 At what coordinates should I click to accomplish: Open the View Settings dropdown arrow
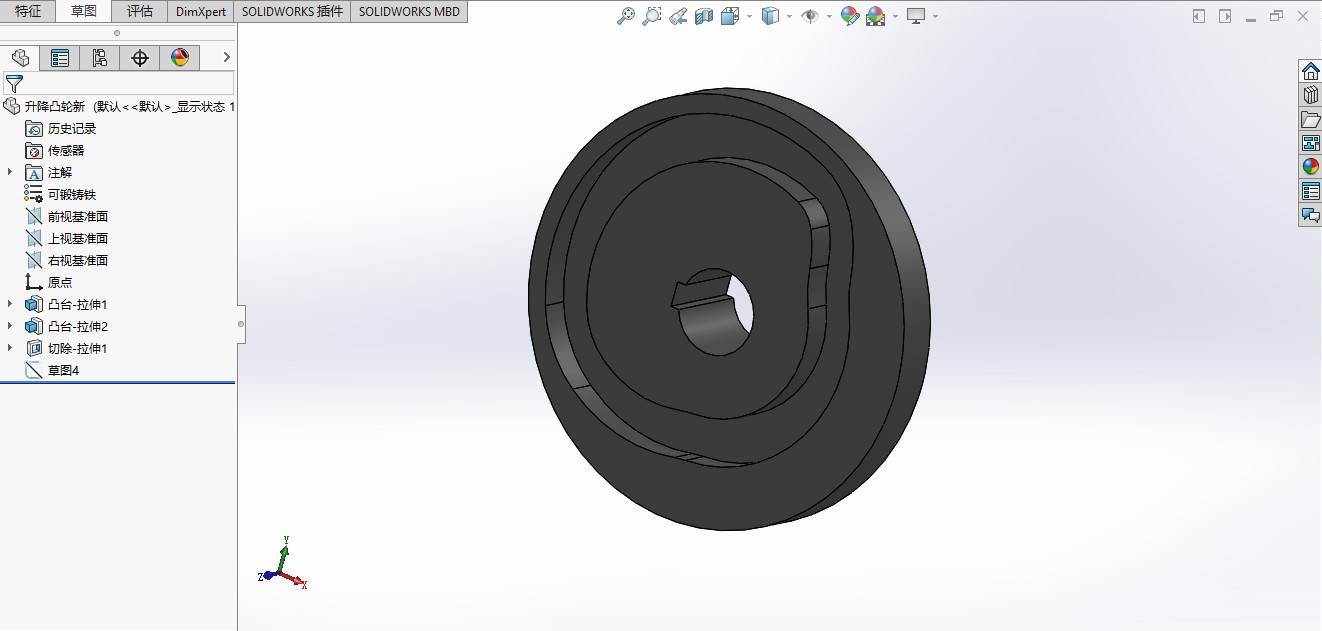click(x=935, y=16)
